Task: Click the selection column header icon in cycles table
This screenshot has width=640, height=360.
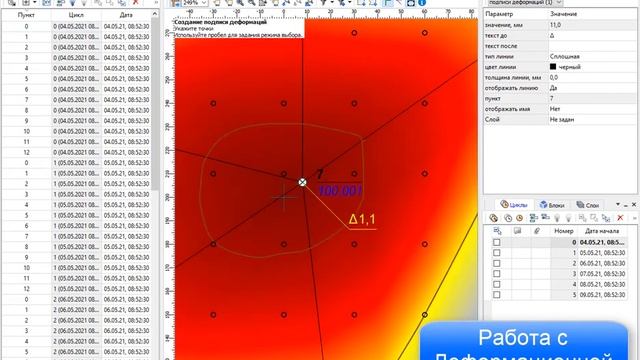Action: coord(497,231)
